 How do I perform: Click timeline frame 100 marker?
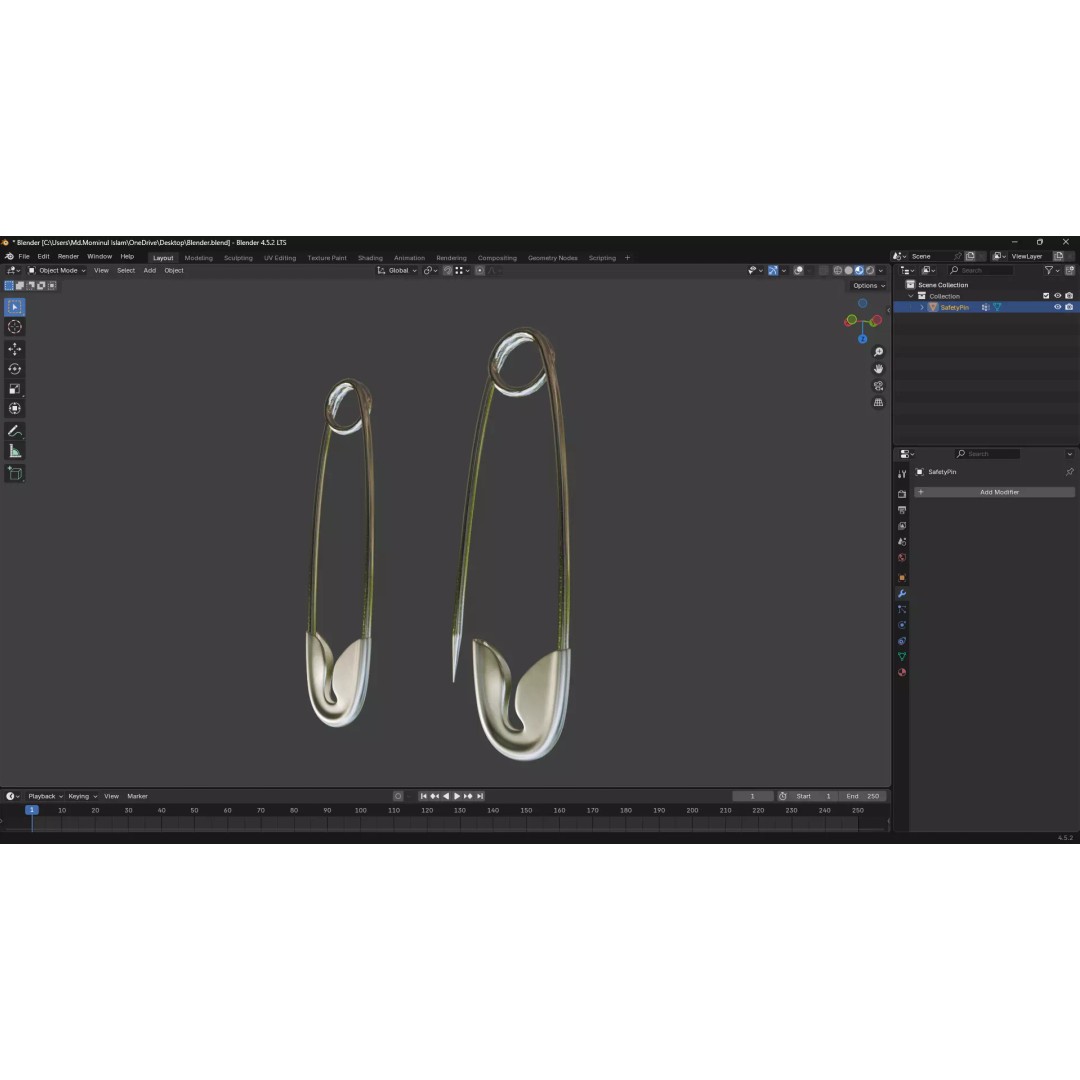(x=360, y=811)
